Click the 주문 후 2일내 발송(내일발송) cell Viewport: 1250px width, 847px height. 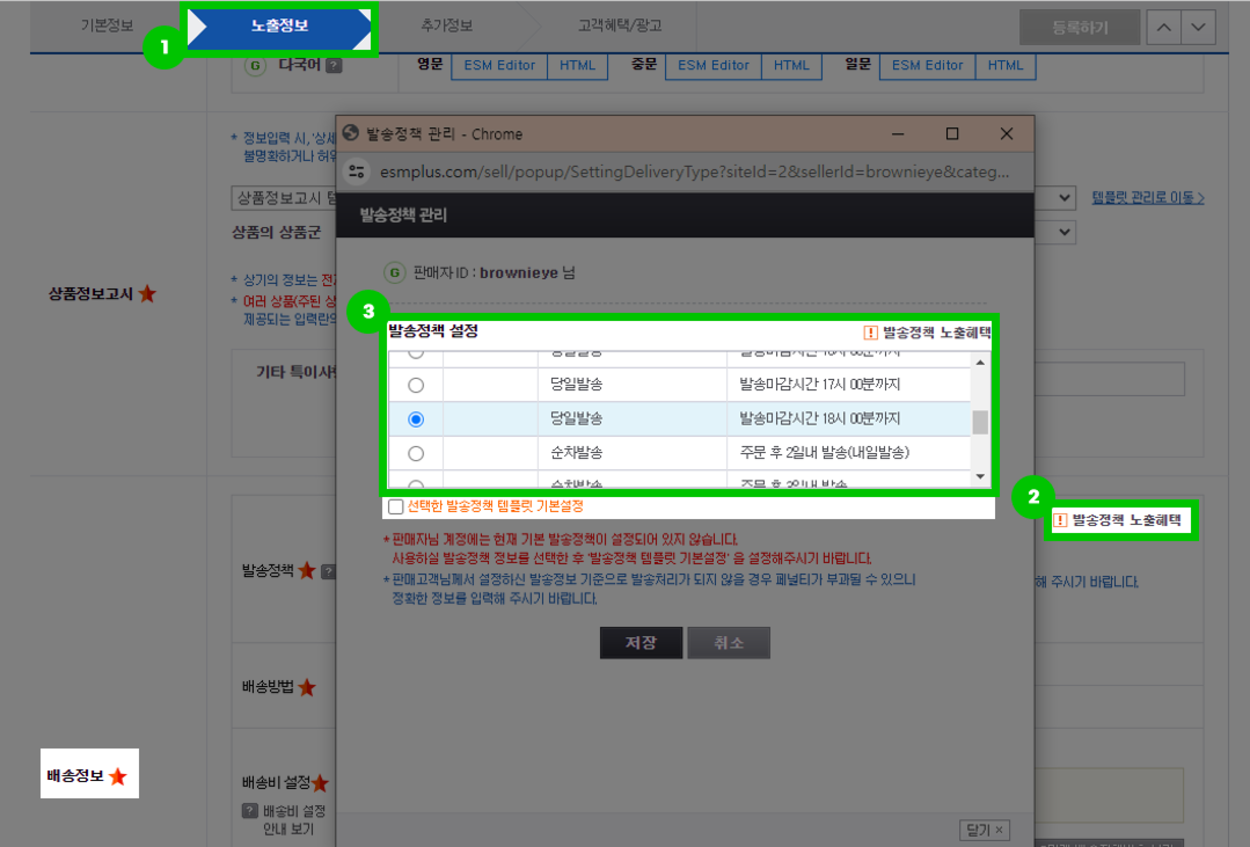point(848,453)
